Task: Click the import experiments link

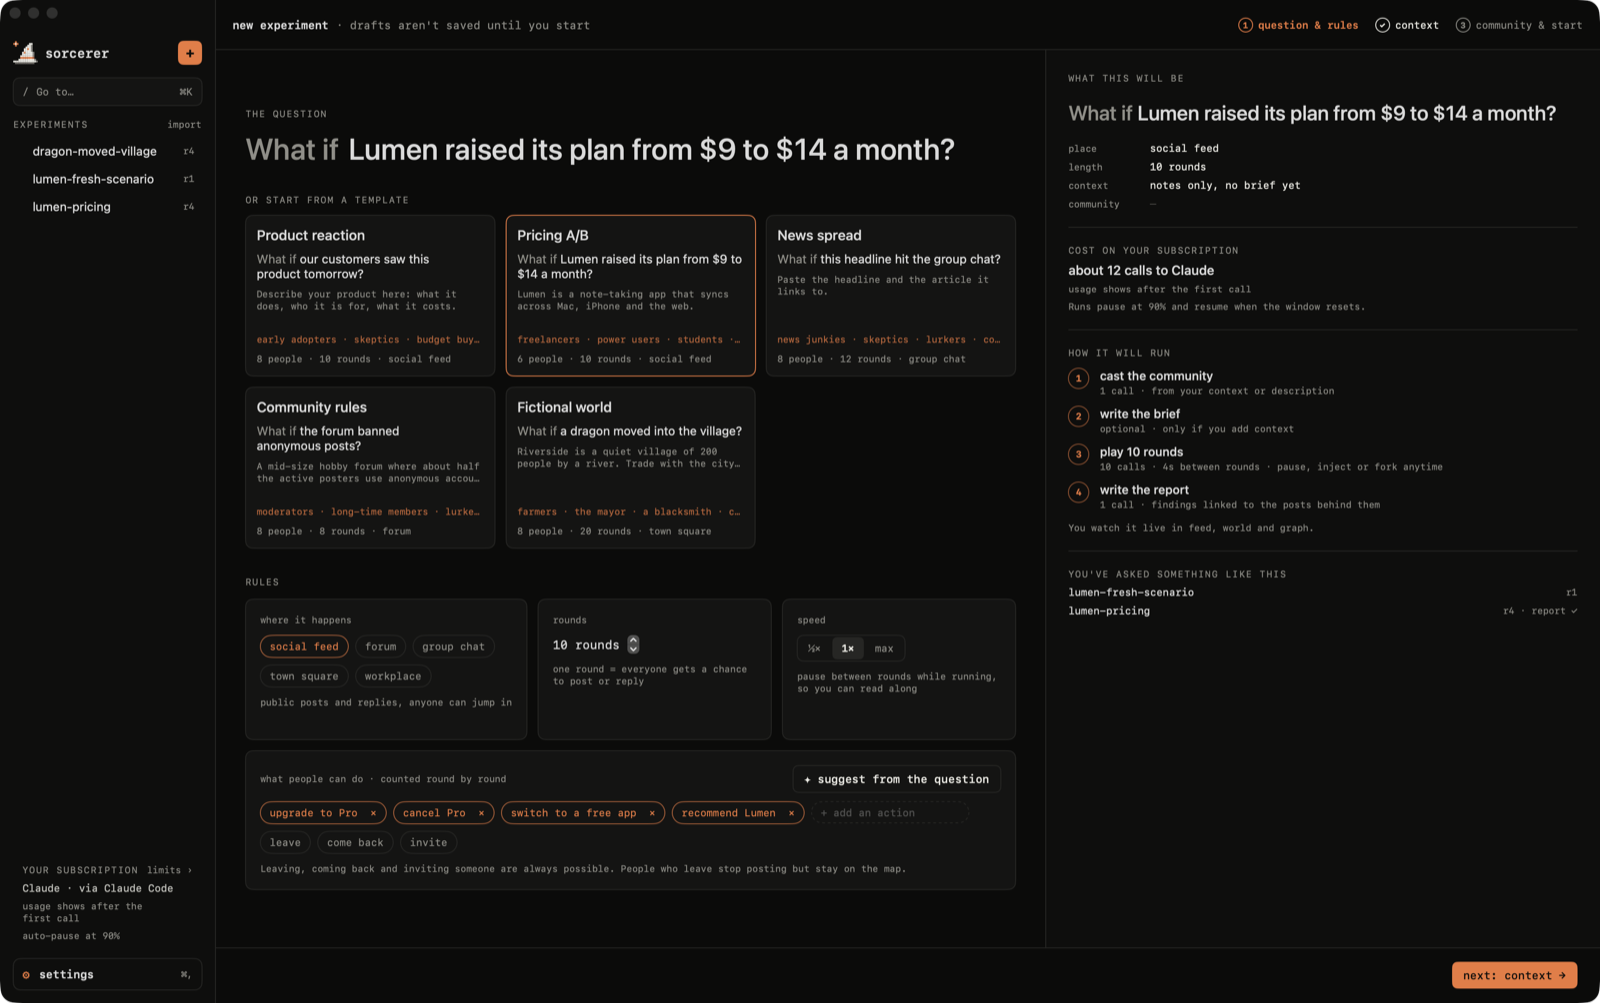Action: click(x=184, y=125)
